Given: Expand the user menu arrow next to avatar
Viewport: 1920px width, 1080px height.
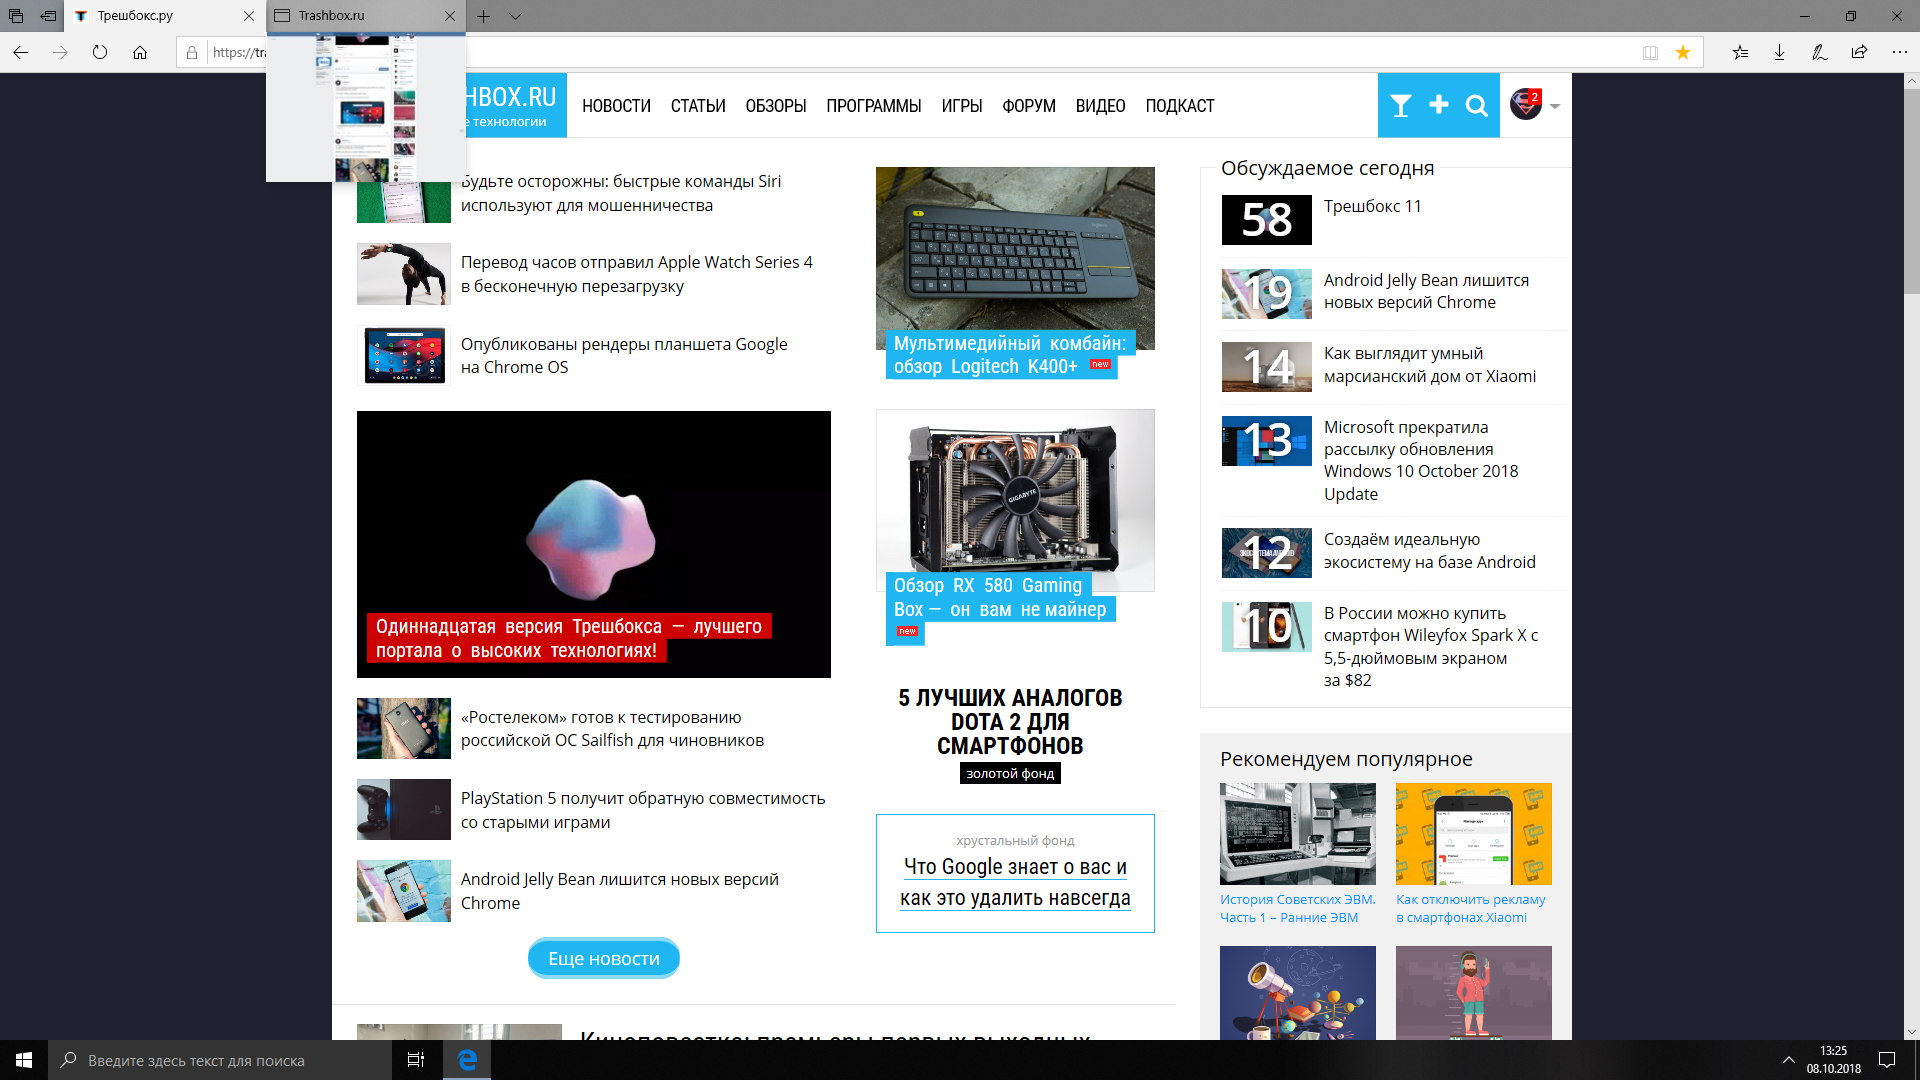Looking at the screenshot, I should pyautogui.click(x=1555, y=106).
